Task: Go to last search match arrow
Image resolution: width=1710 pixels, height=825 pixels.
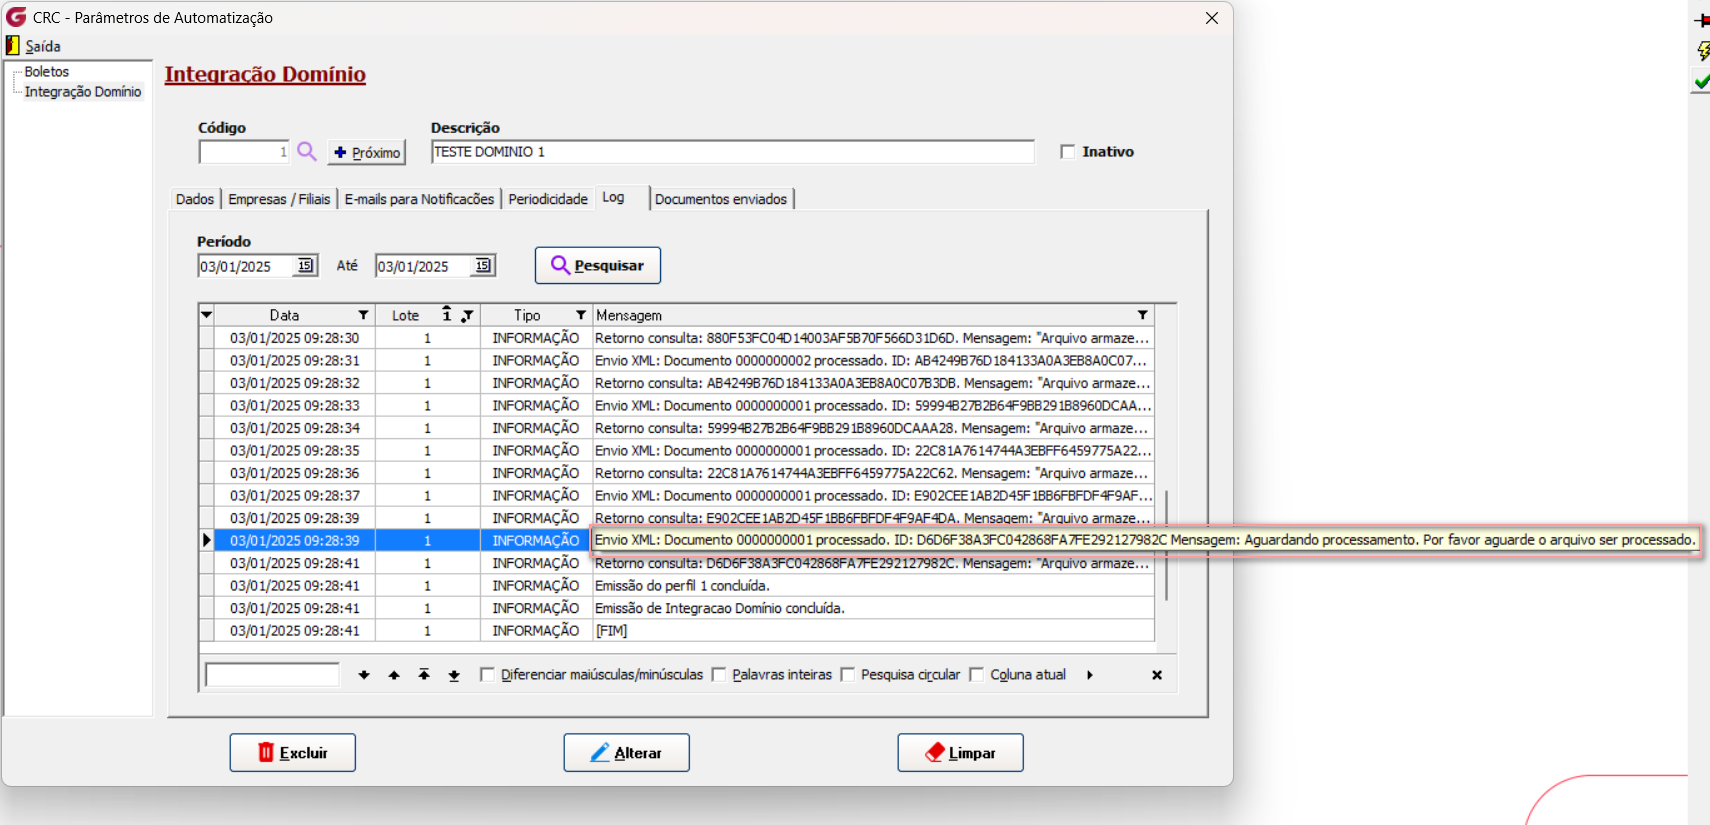Action: tap(454, 675)
